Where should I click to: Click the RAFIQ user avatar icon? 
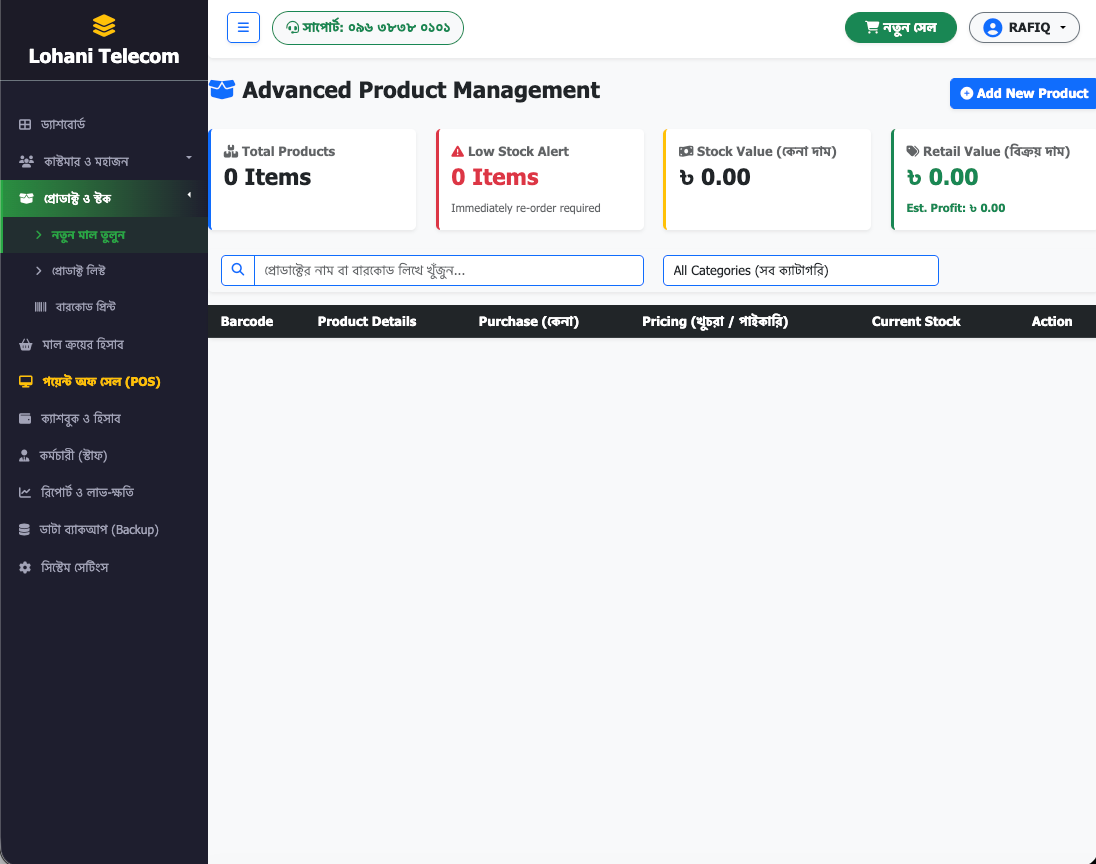[993, 27]
